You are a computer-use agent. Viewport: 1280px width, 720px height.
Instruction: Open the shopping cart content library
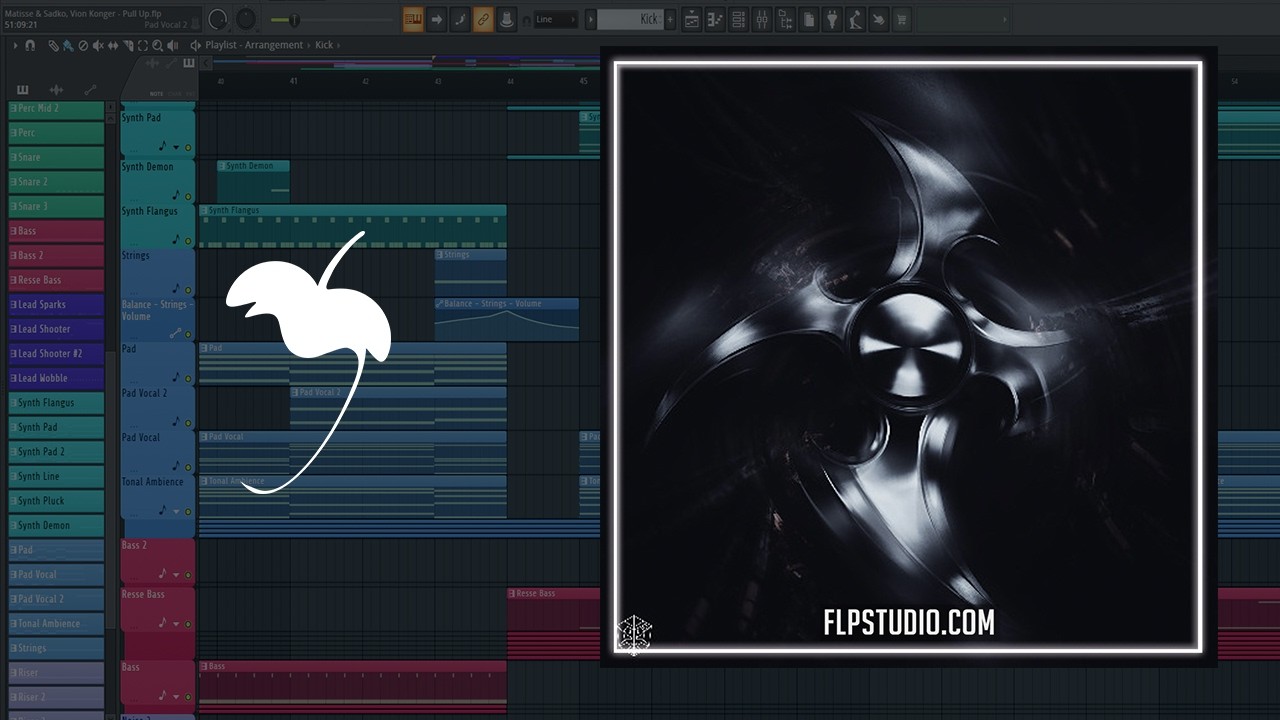coord(901,19)
